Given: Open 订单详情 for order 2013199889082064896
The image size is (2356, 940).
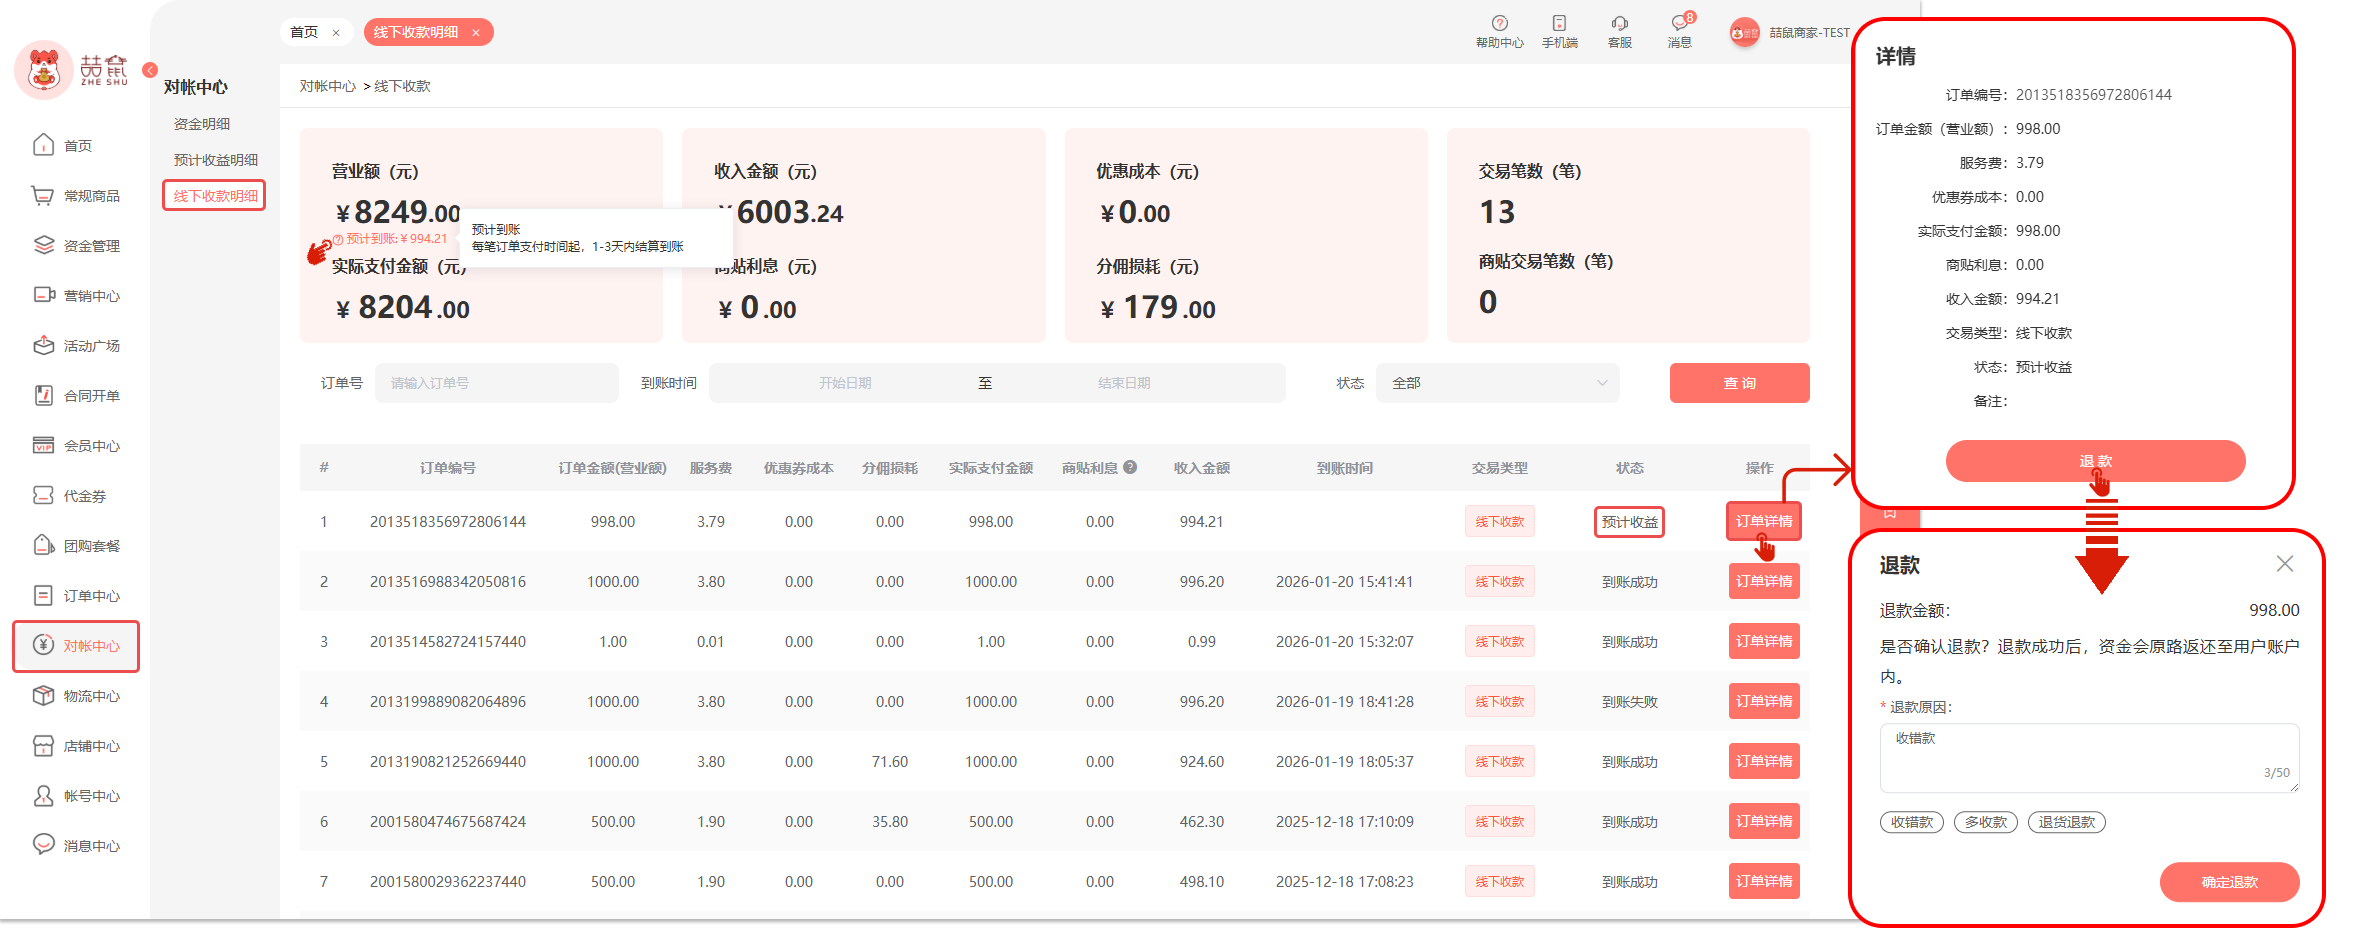Looking at the screenshot, I should 1764,701.
